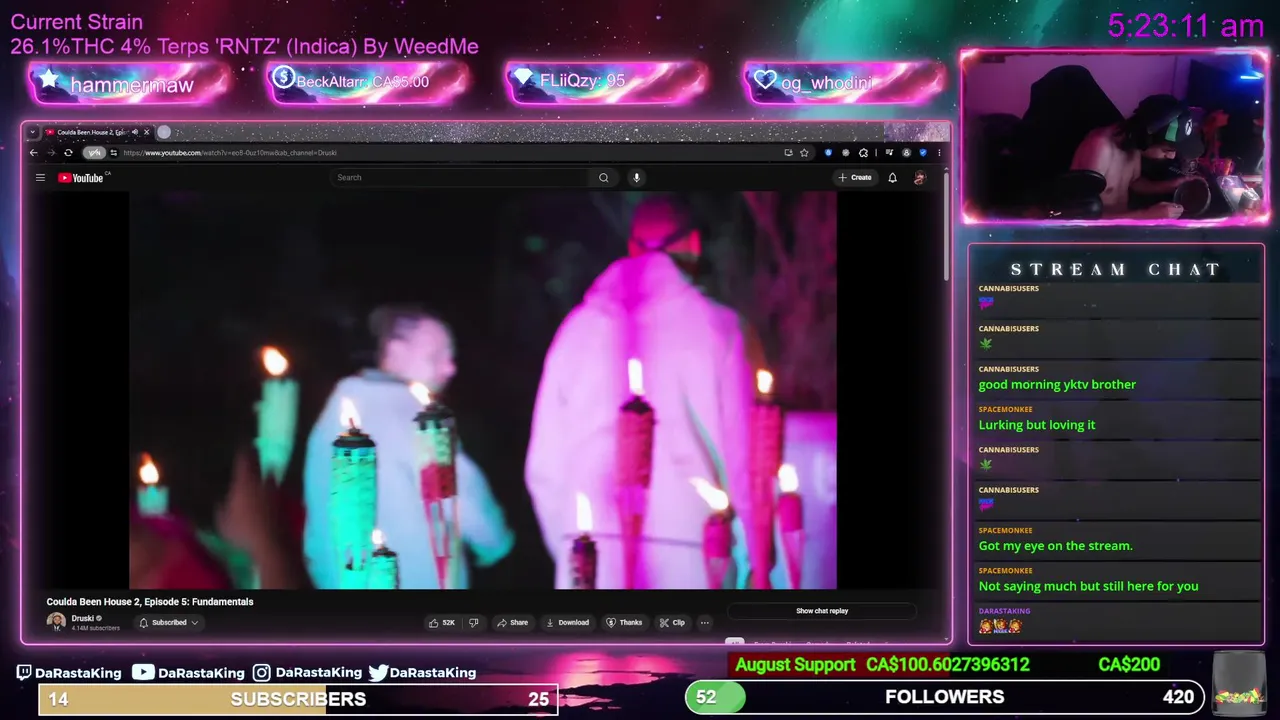Open the Druski channel name link
This screenshot has height=720, width=1280.
pos(83,618)
